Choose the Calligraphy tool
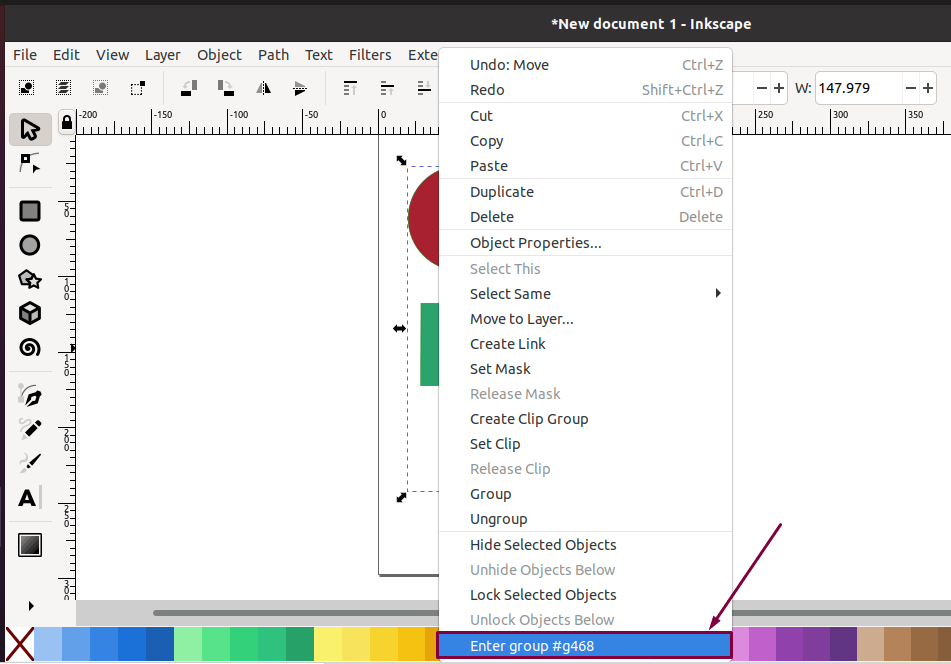This screenshot has width=951, height=664. [x=29, y=462]
